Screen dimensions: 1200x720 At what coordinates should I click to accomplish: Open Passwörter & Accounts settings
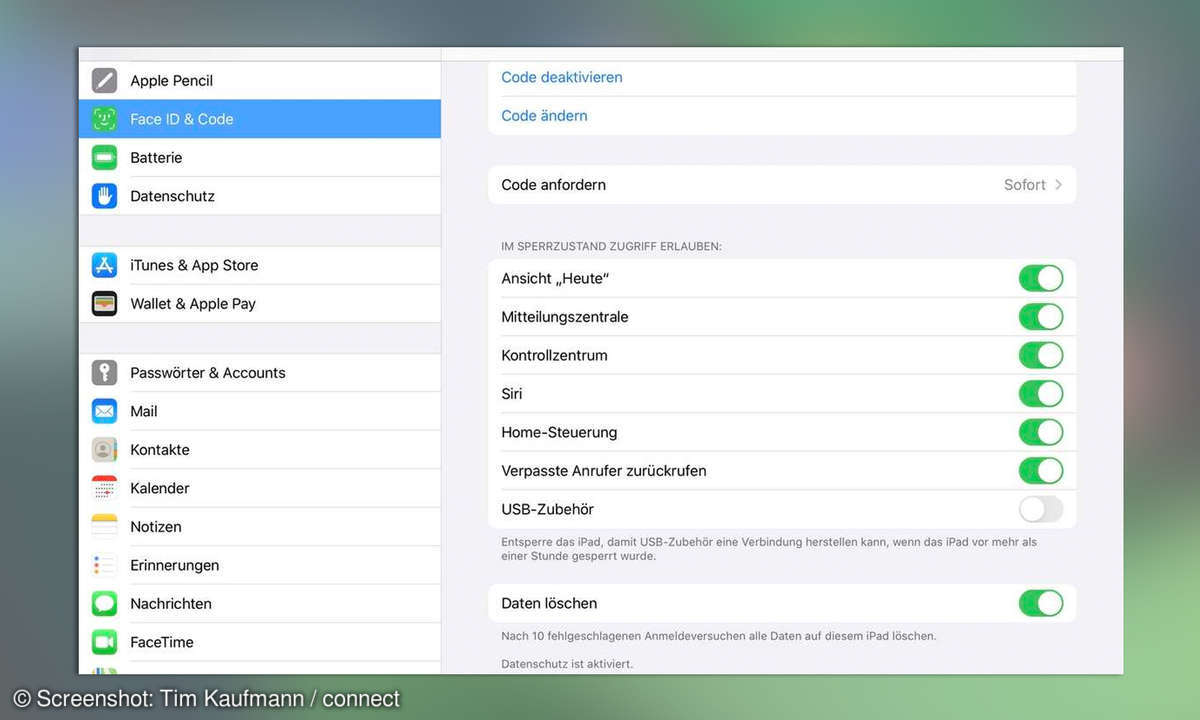[x=260, y=372]
